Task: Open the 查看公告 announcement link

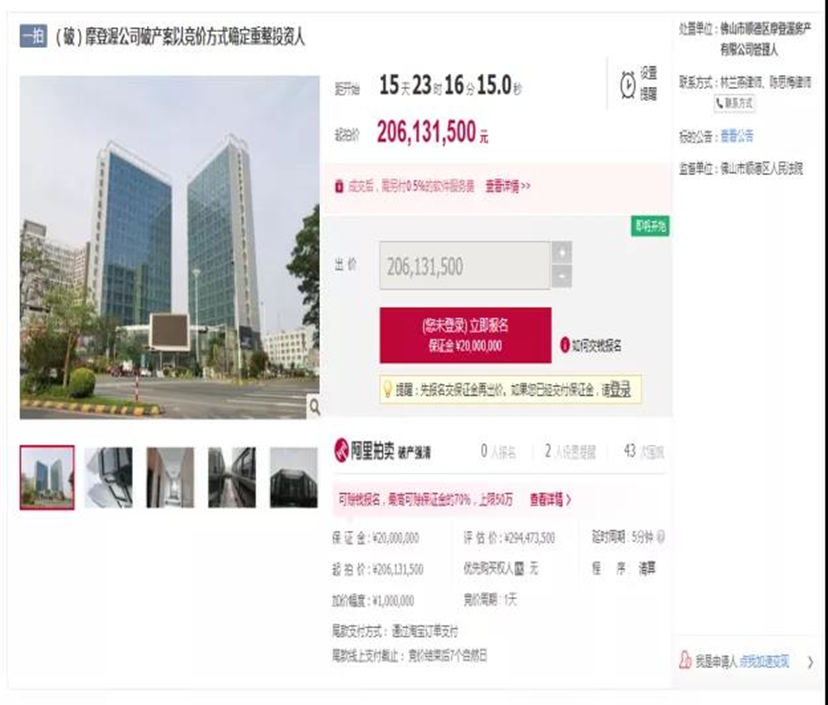Action: click(x=737, y=136)
